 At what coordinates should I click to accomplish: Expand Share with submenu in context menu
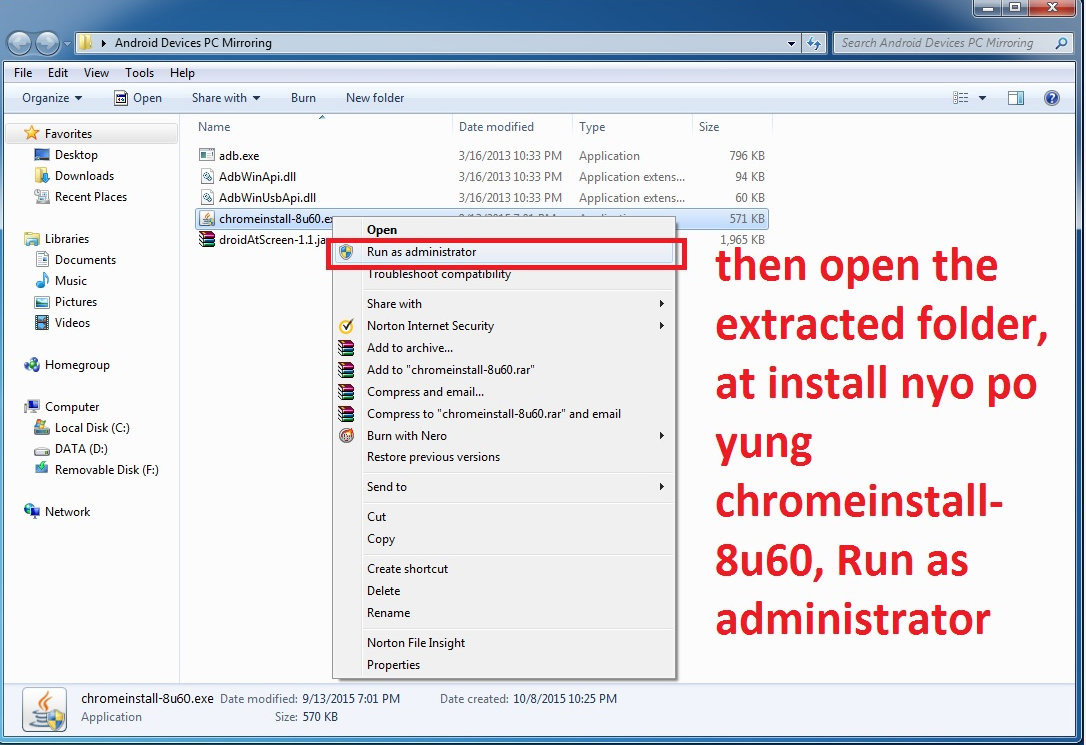(x=661, y=303)
